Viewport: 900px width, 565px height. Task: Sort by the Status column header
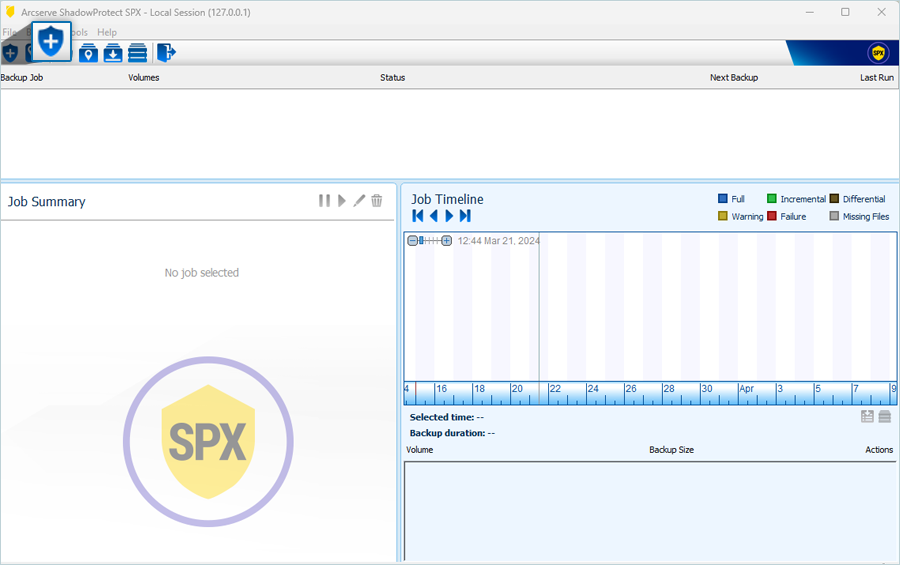coord(393,78)
